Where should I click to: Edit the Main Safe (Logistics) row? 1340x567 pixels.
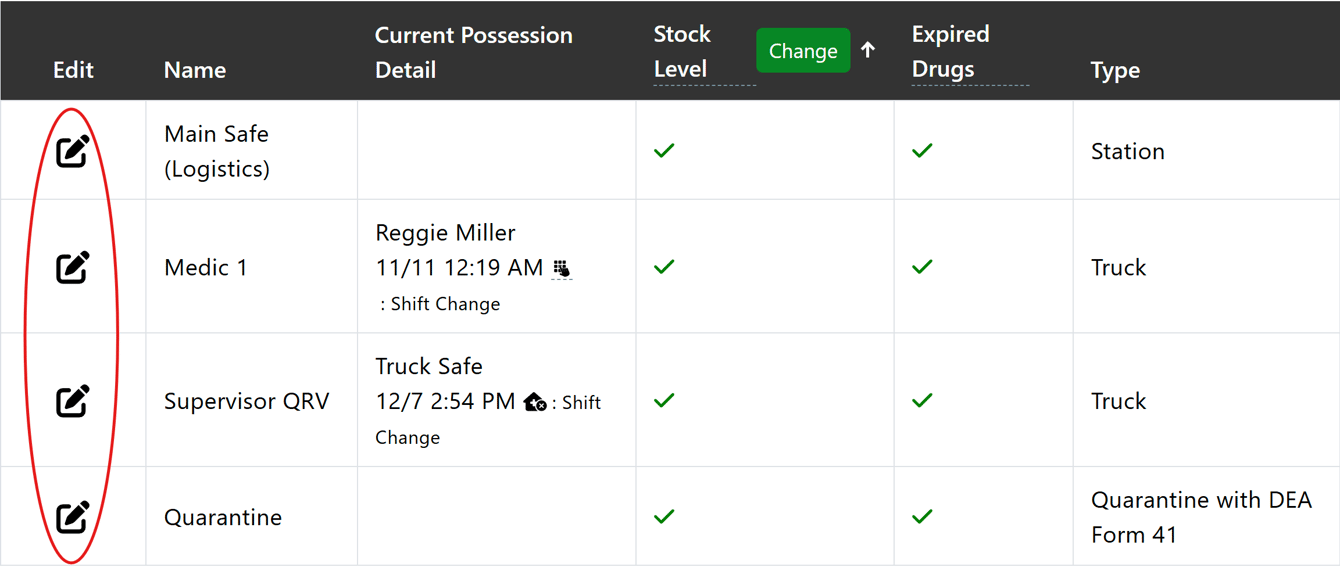[73, 151]
